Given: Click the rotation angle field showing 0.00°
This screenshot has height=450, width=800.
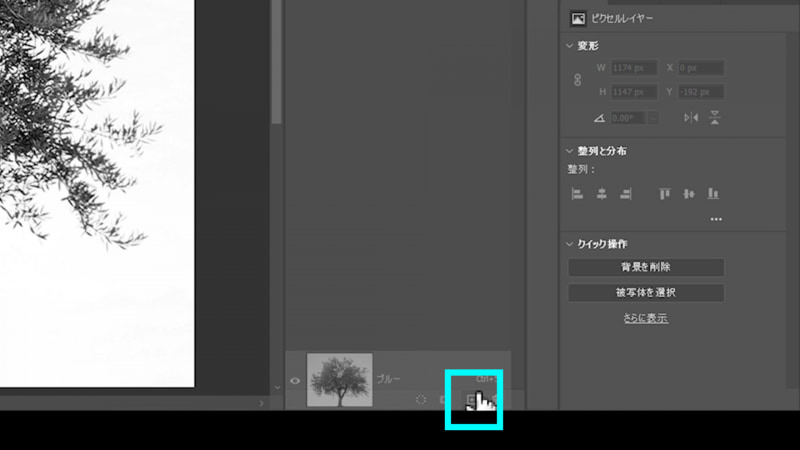Looking at the screenshot, I should coord(628,118).
